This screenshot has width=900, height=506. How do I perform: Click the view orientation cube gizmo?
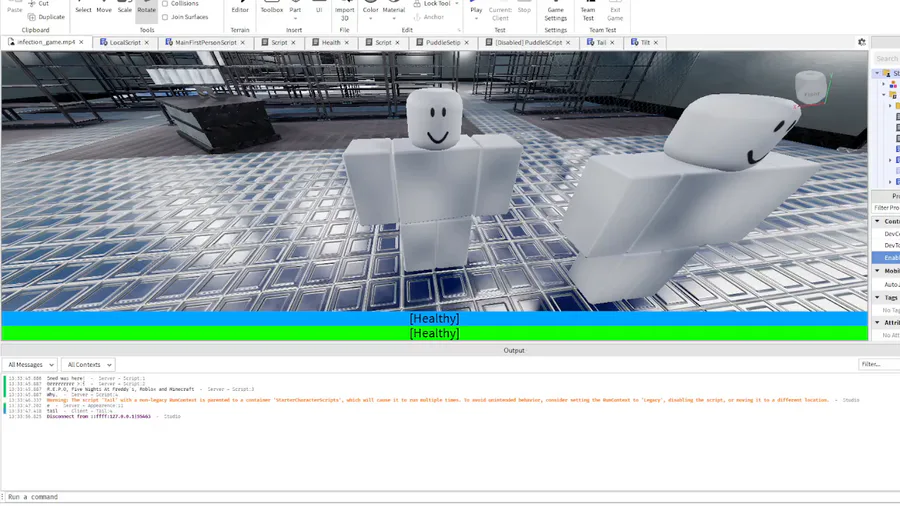[811, 88]
